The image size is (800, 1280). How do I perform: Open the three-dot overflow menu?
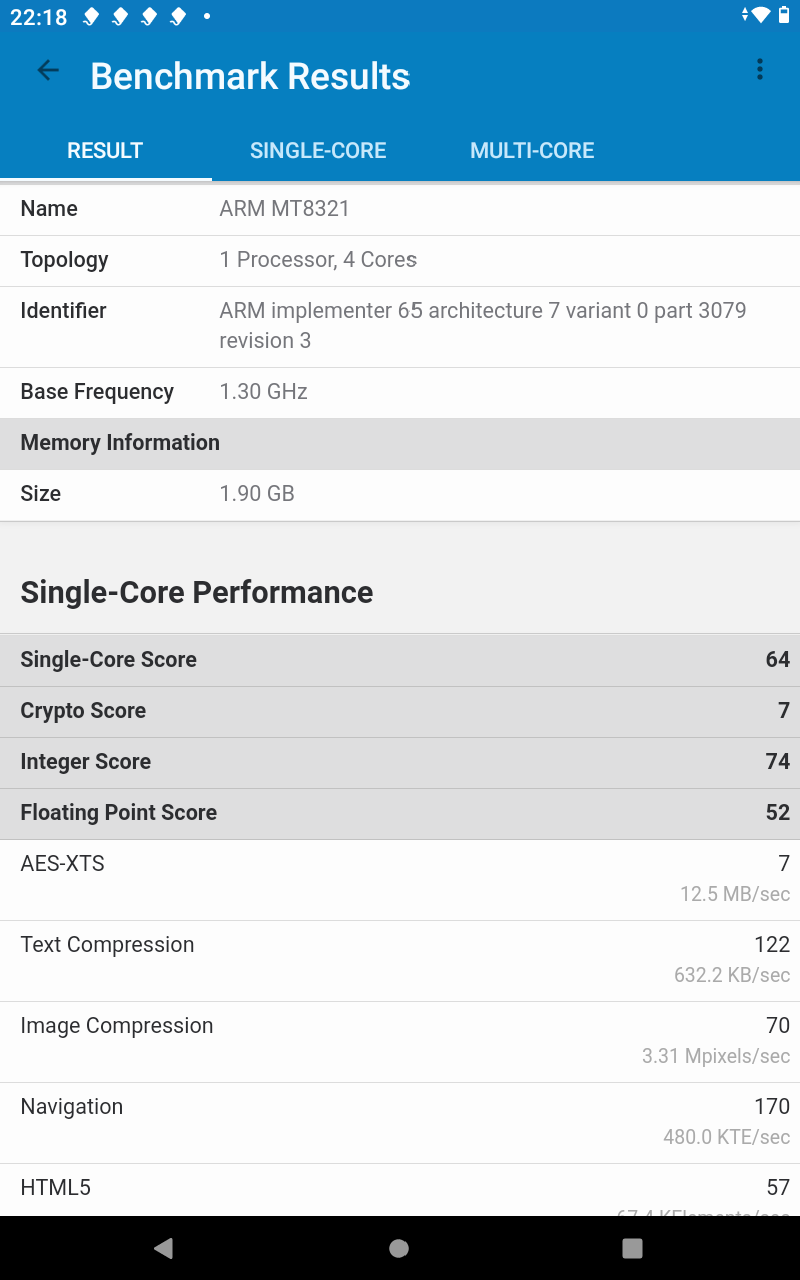click(x=760, y=70)
